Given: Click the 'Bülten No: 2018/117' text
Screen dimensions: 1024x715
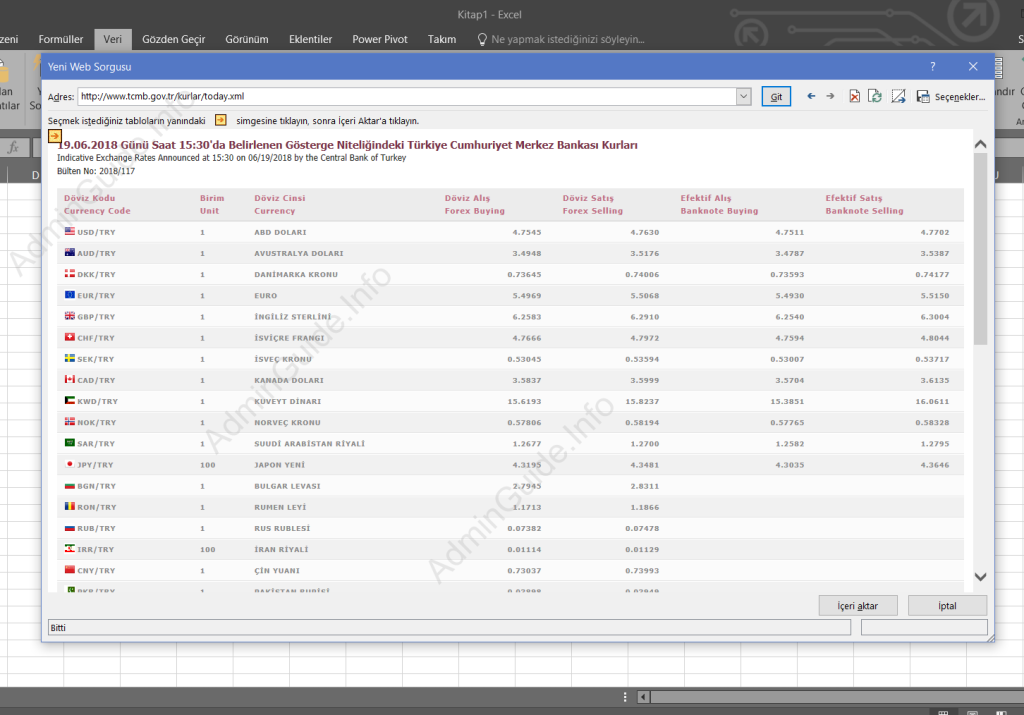Looking at the screenshot, I should click(x=96, y=171).
